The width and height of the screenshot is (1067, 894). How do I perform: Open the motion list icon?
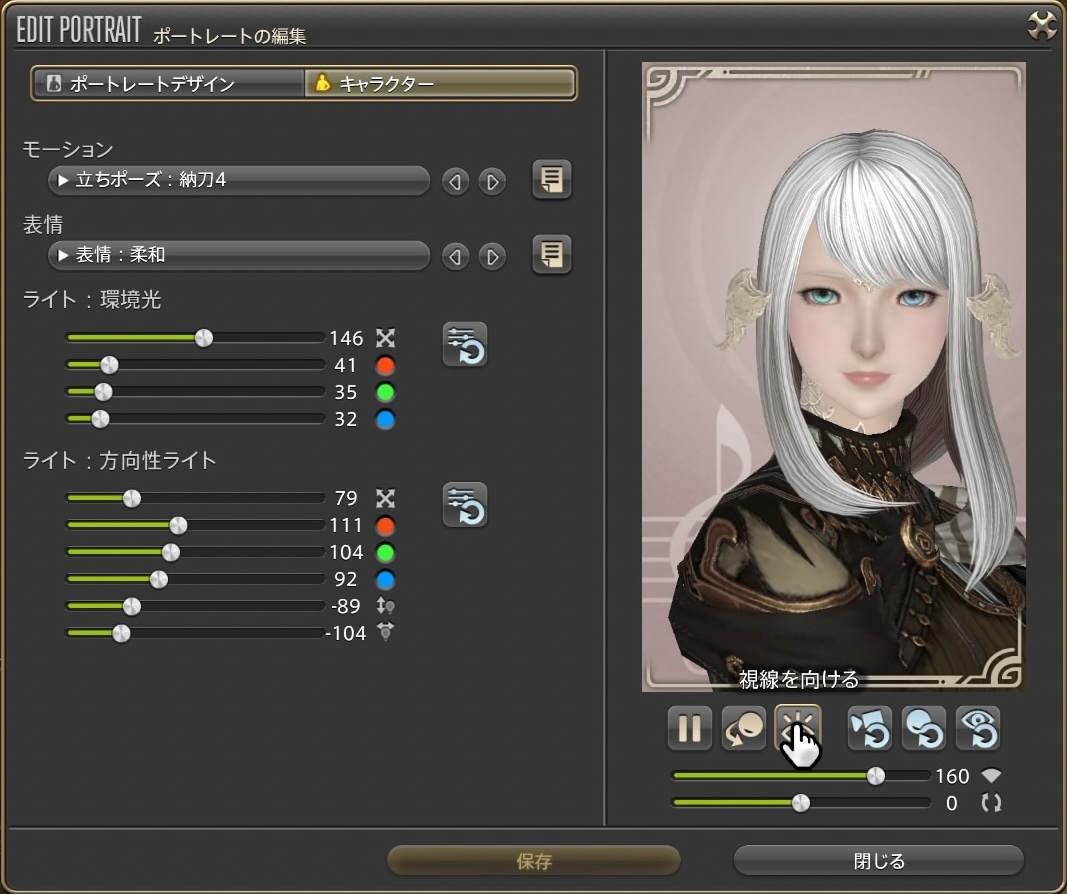[551, 181]
